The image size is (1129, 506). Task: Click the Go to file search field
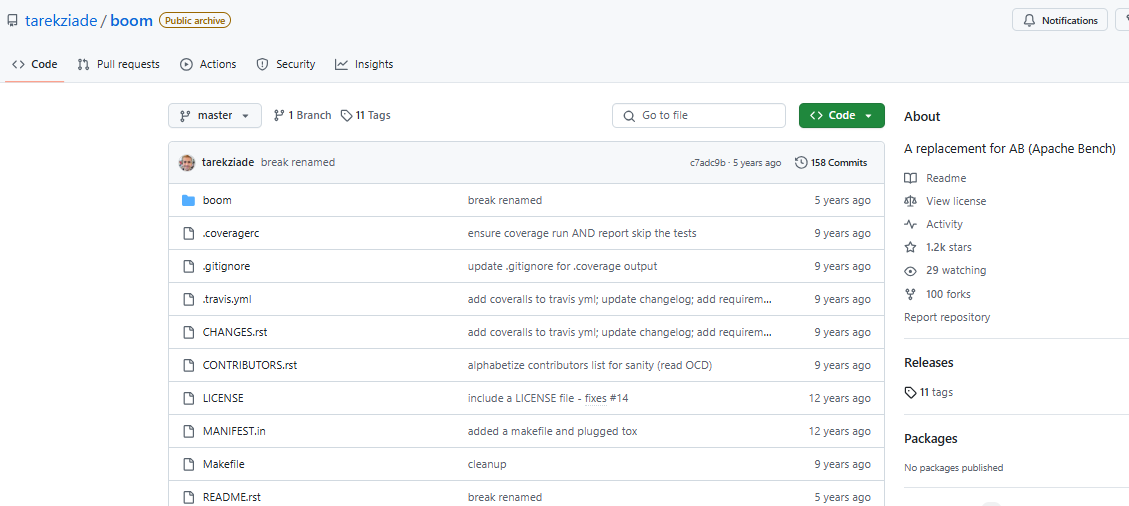coord(698,115)
